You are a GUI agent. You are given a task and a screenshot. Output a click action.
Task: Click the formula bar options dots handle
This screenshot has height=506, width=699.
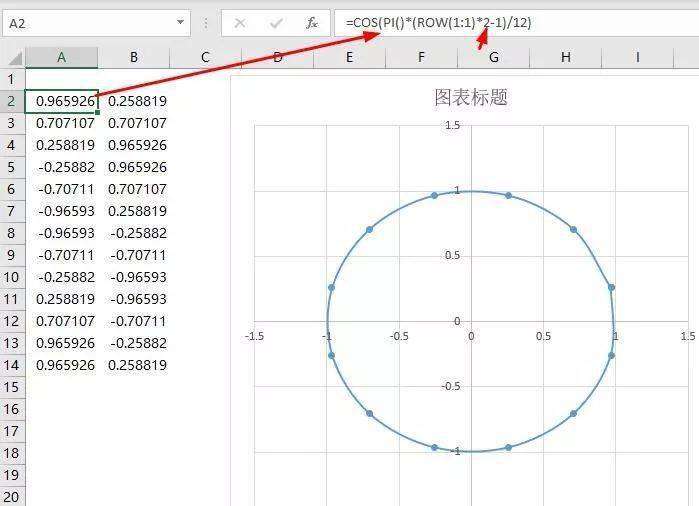coord(206,23)
